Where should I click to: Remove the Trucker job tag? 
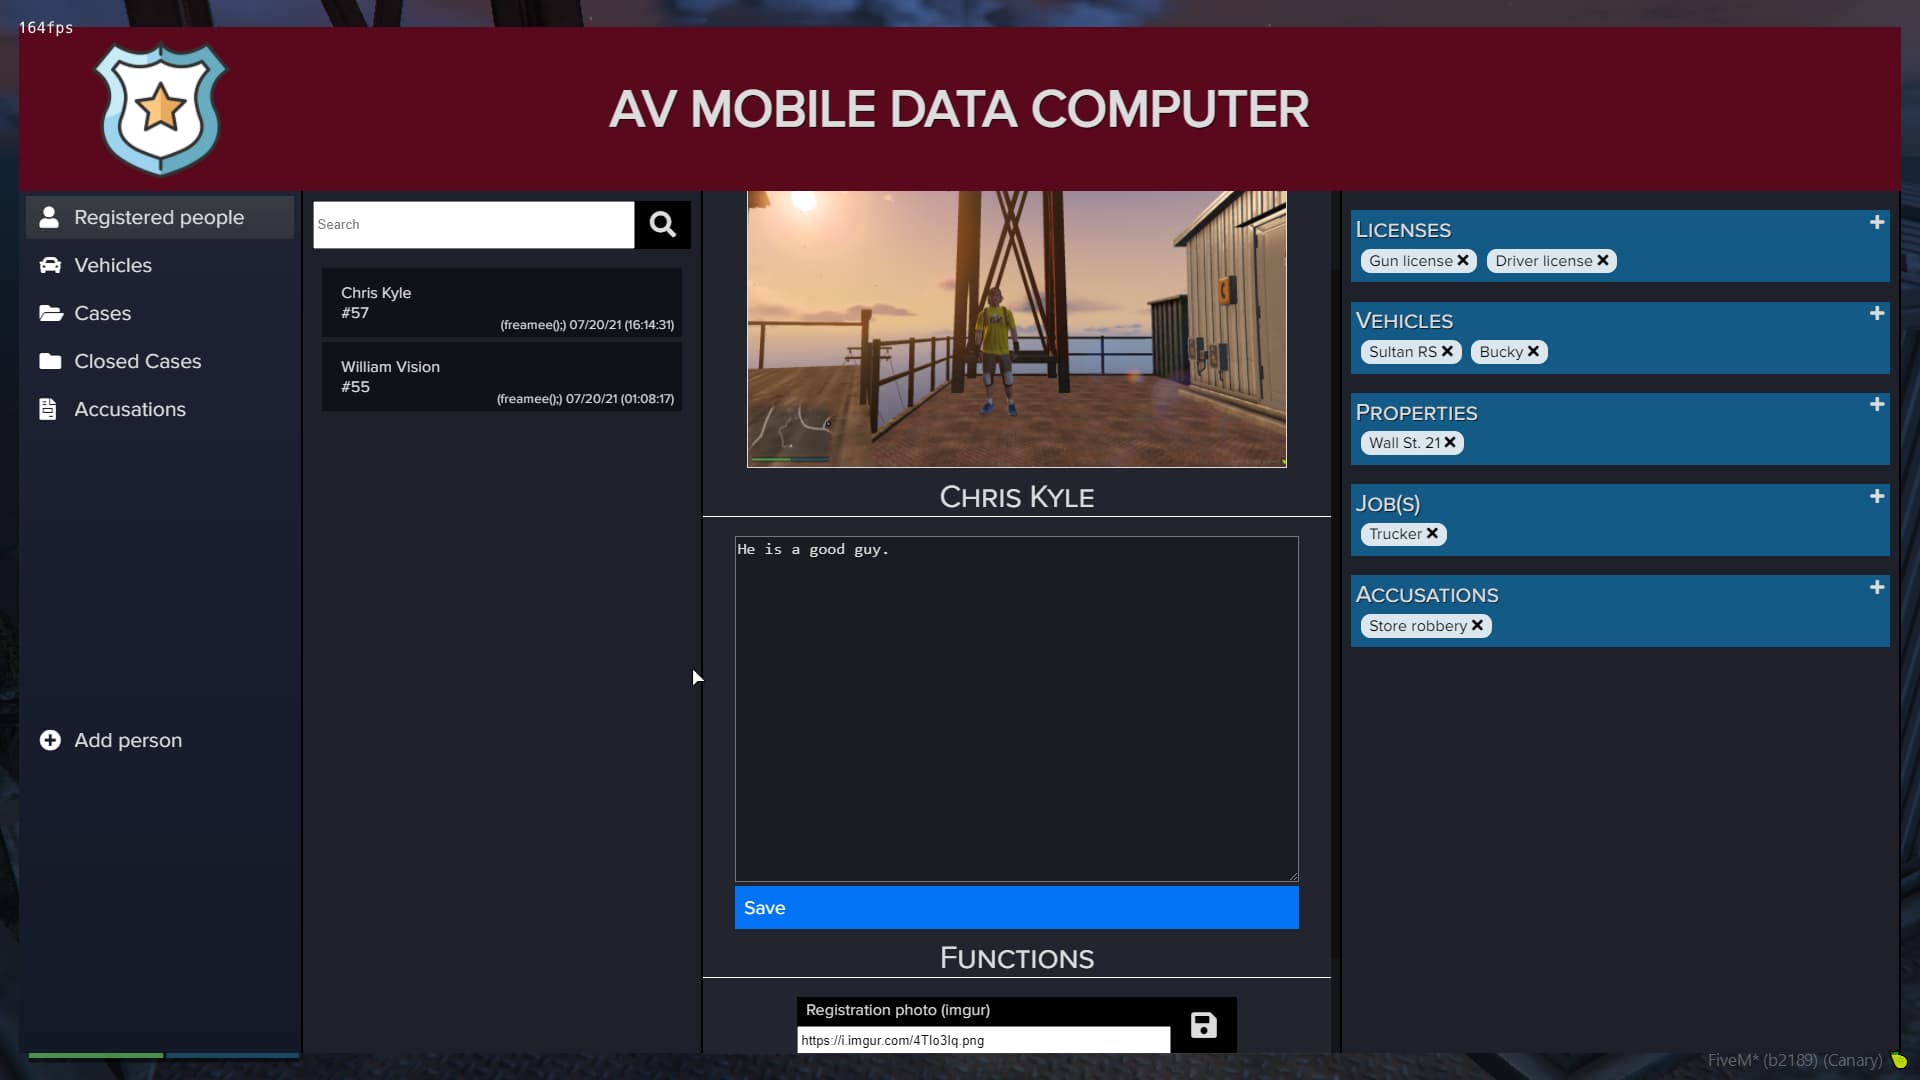click(1432, 533)
